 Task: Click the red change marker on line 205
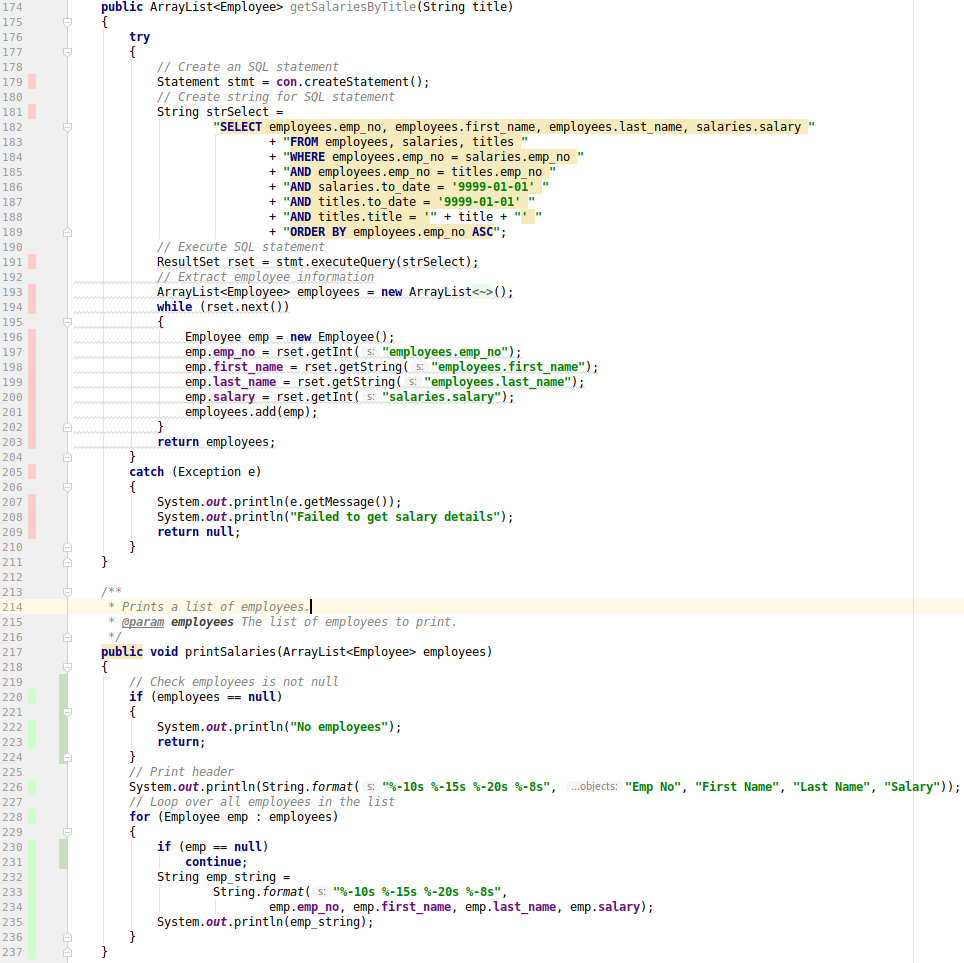point(33,472)
